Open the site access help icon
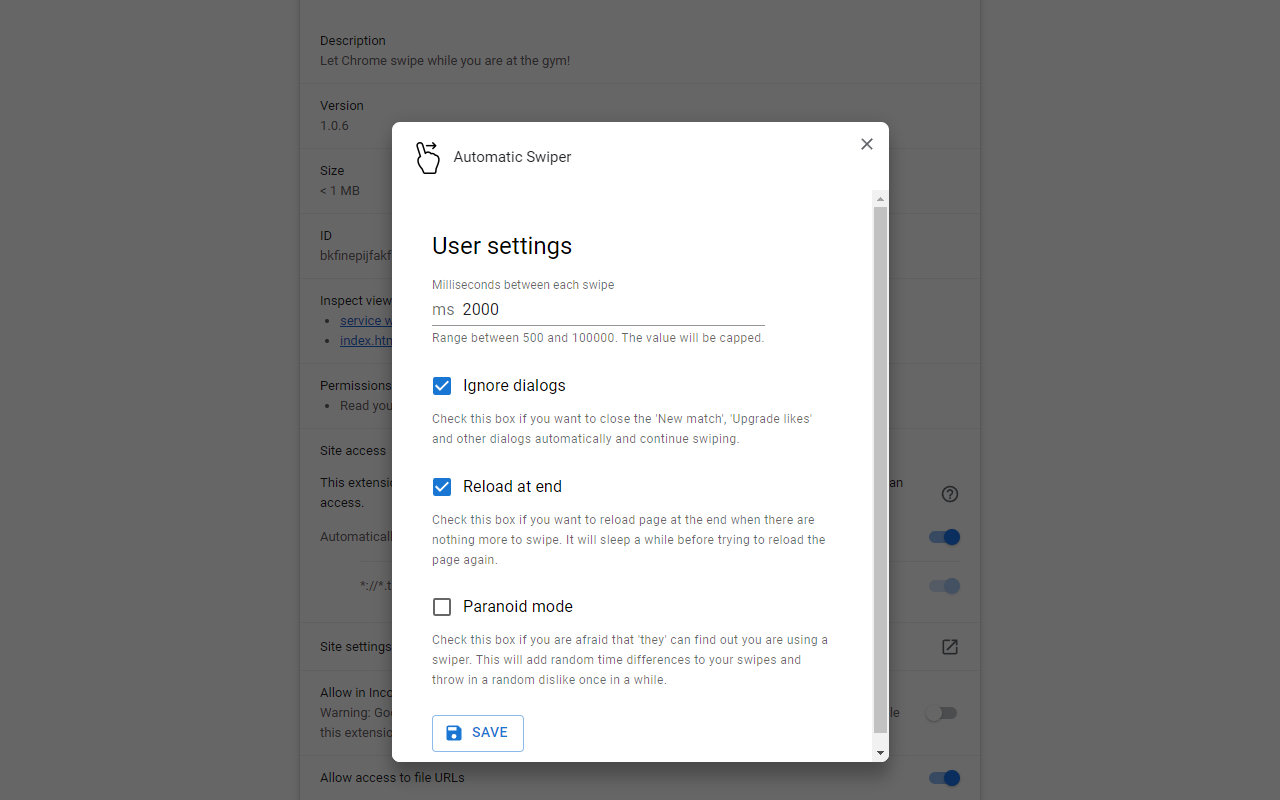This screenshot has width=1280, height=800. (950, 494)
